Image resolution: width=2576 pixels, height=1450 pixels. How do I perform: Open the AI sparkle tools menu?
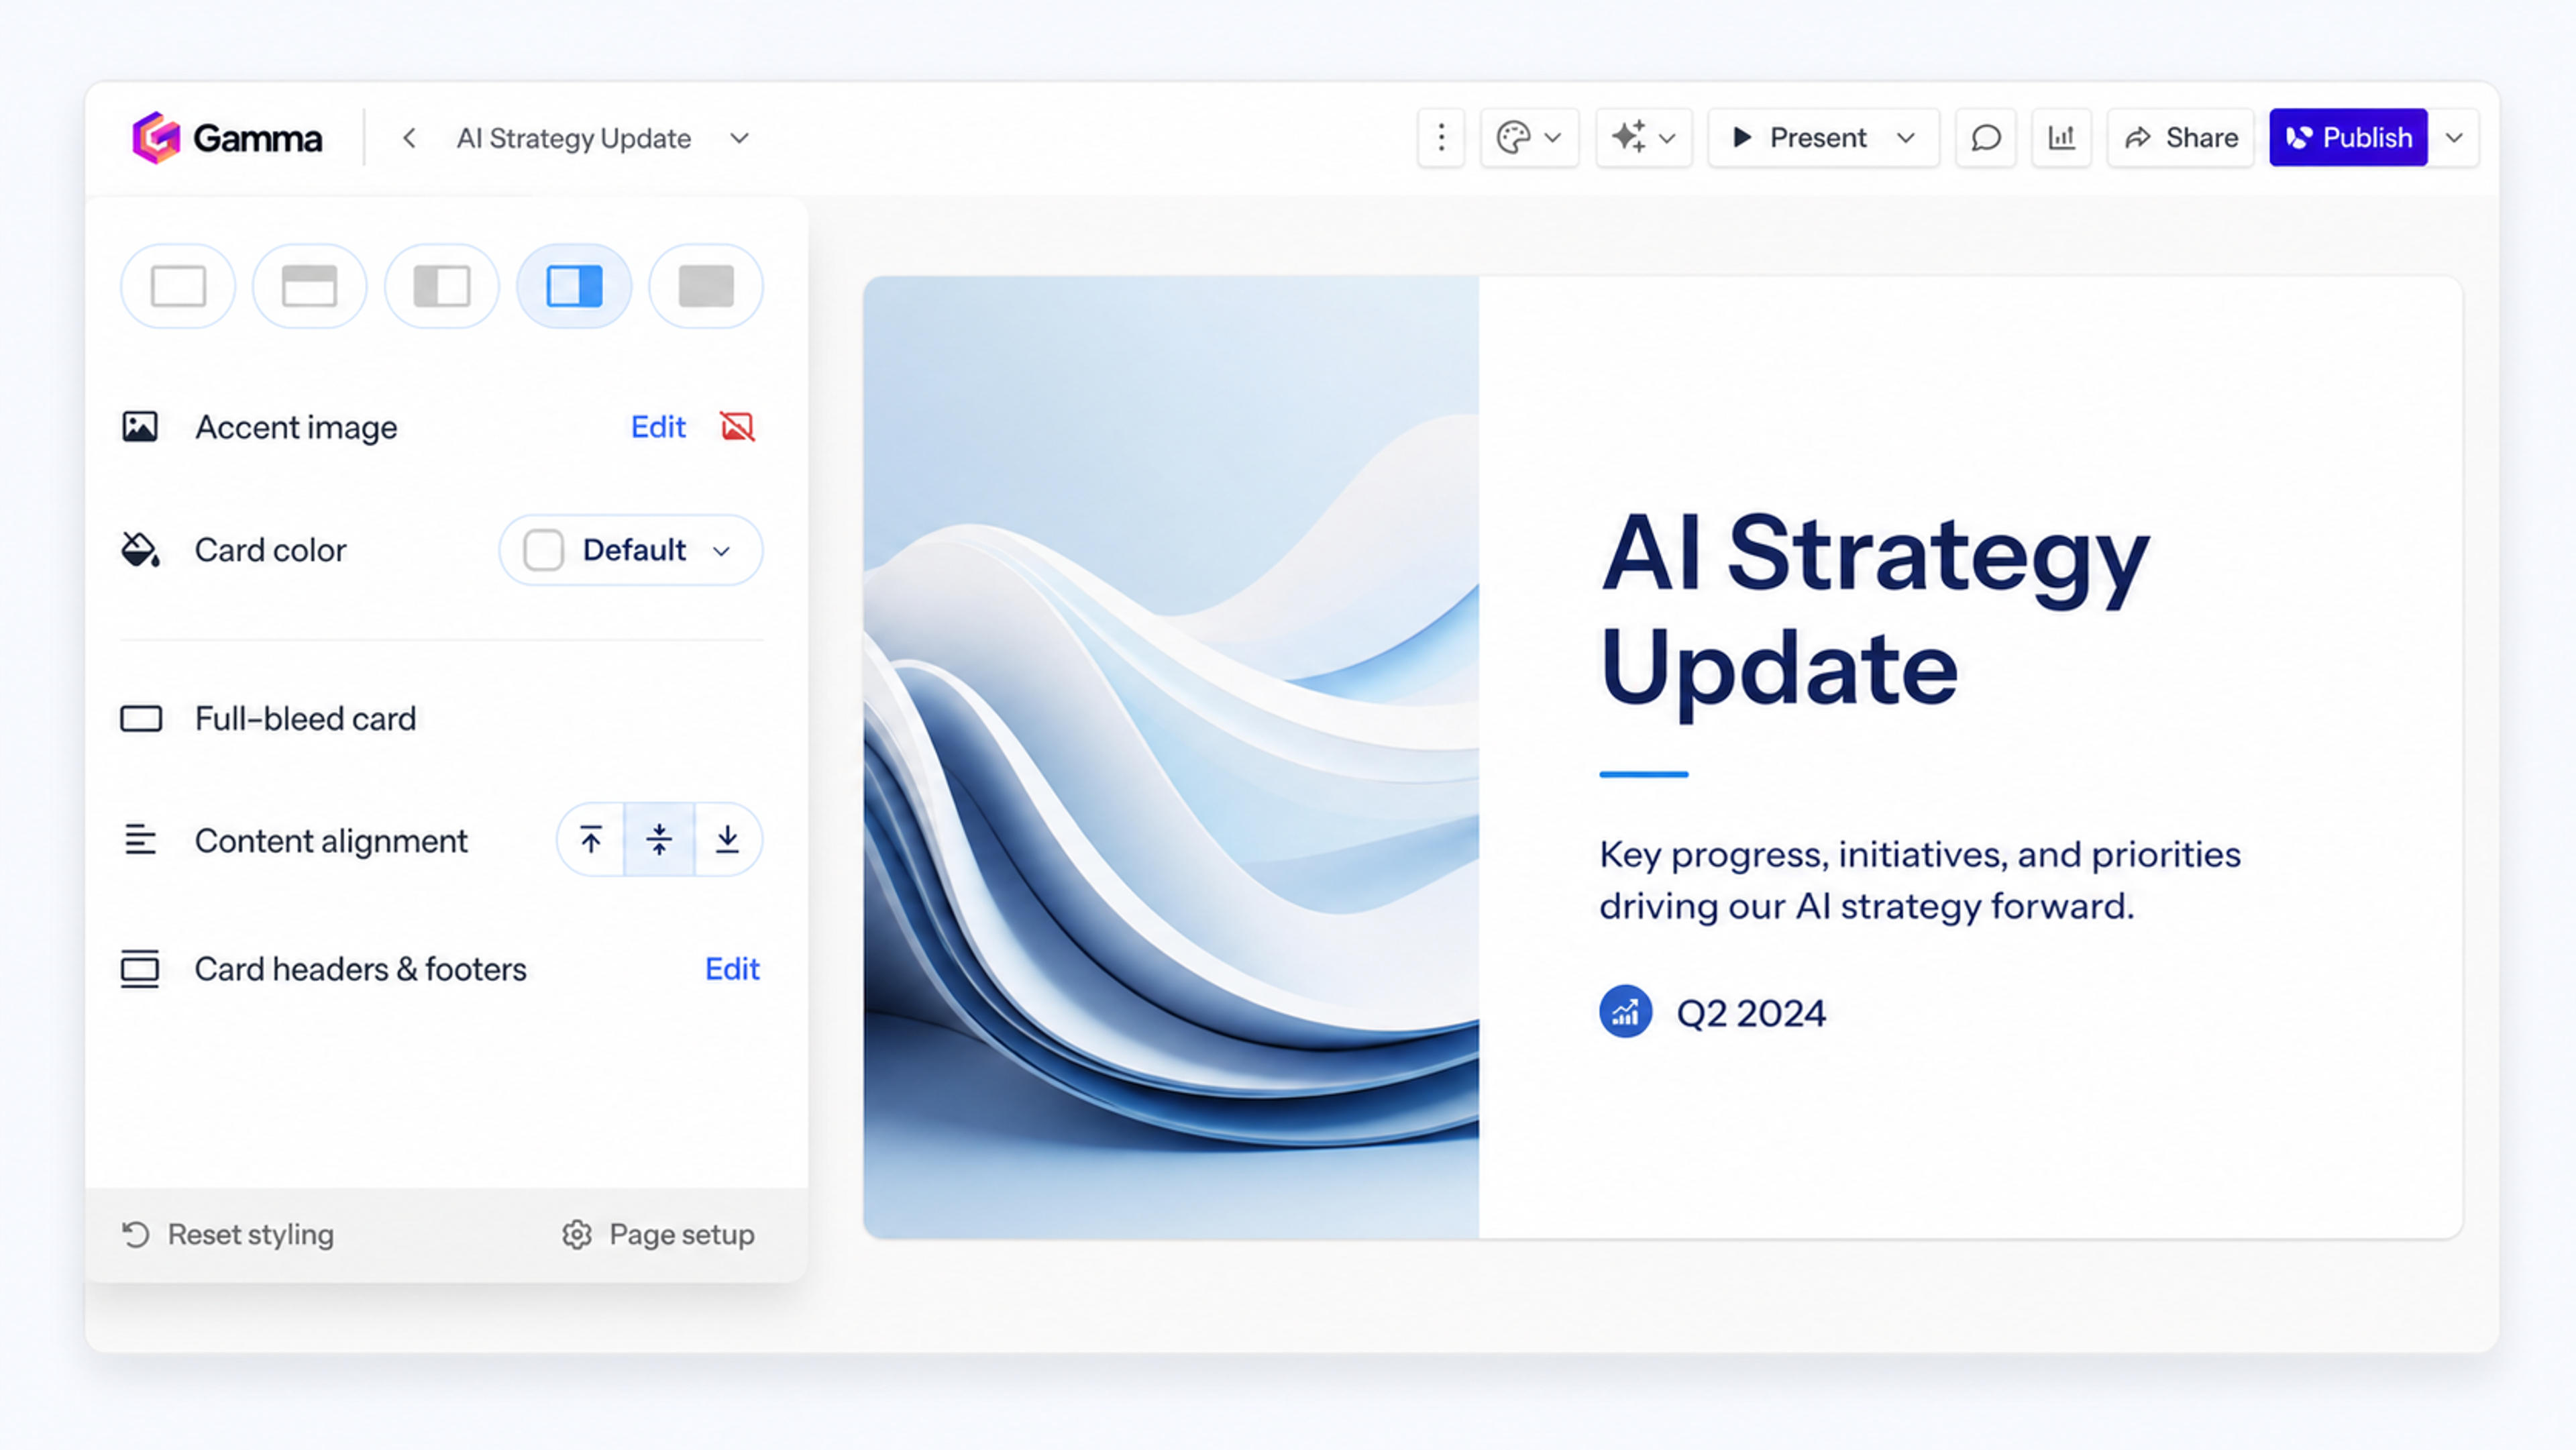coord(1643,137)
